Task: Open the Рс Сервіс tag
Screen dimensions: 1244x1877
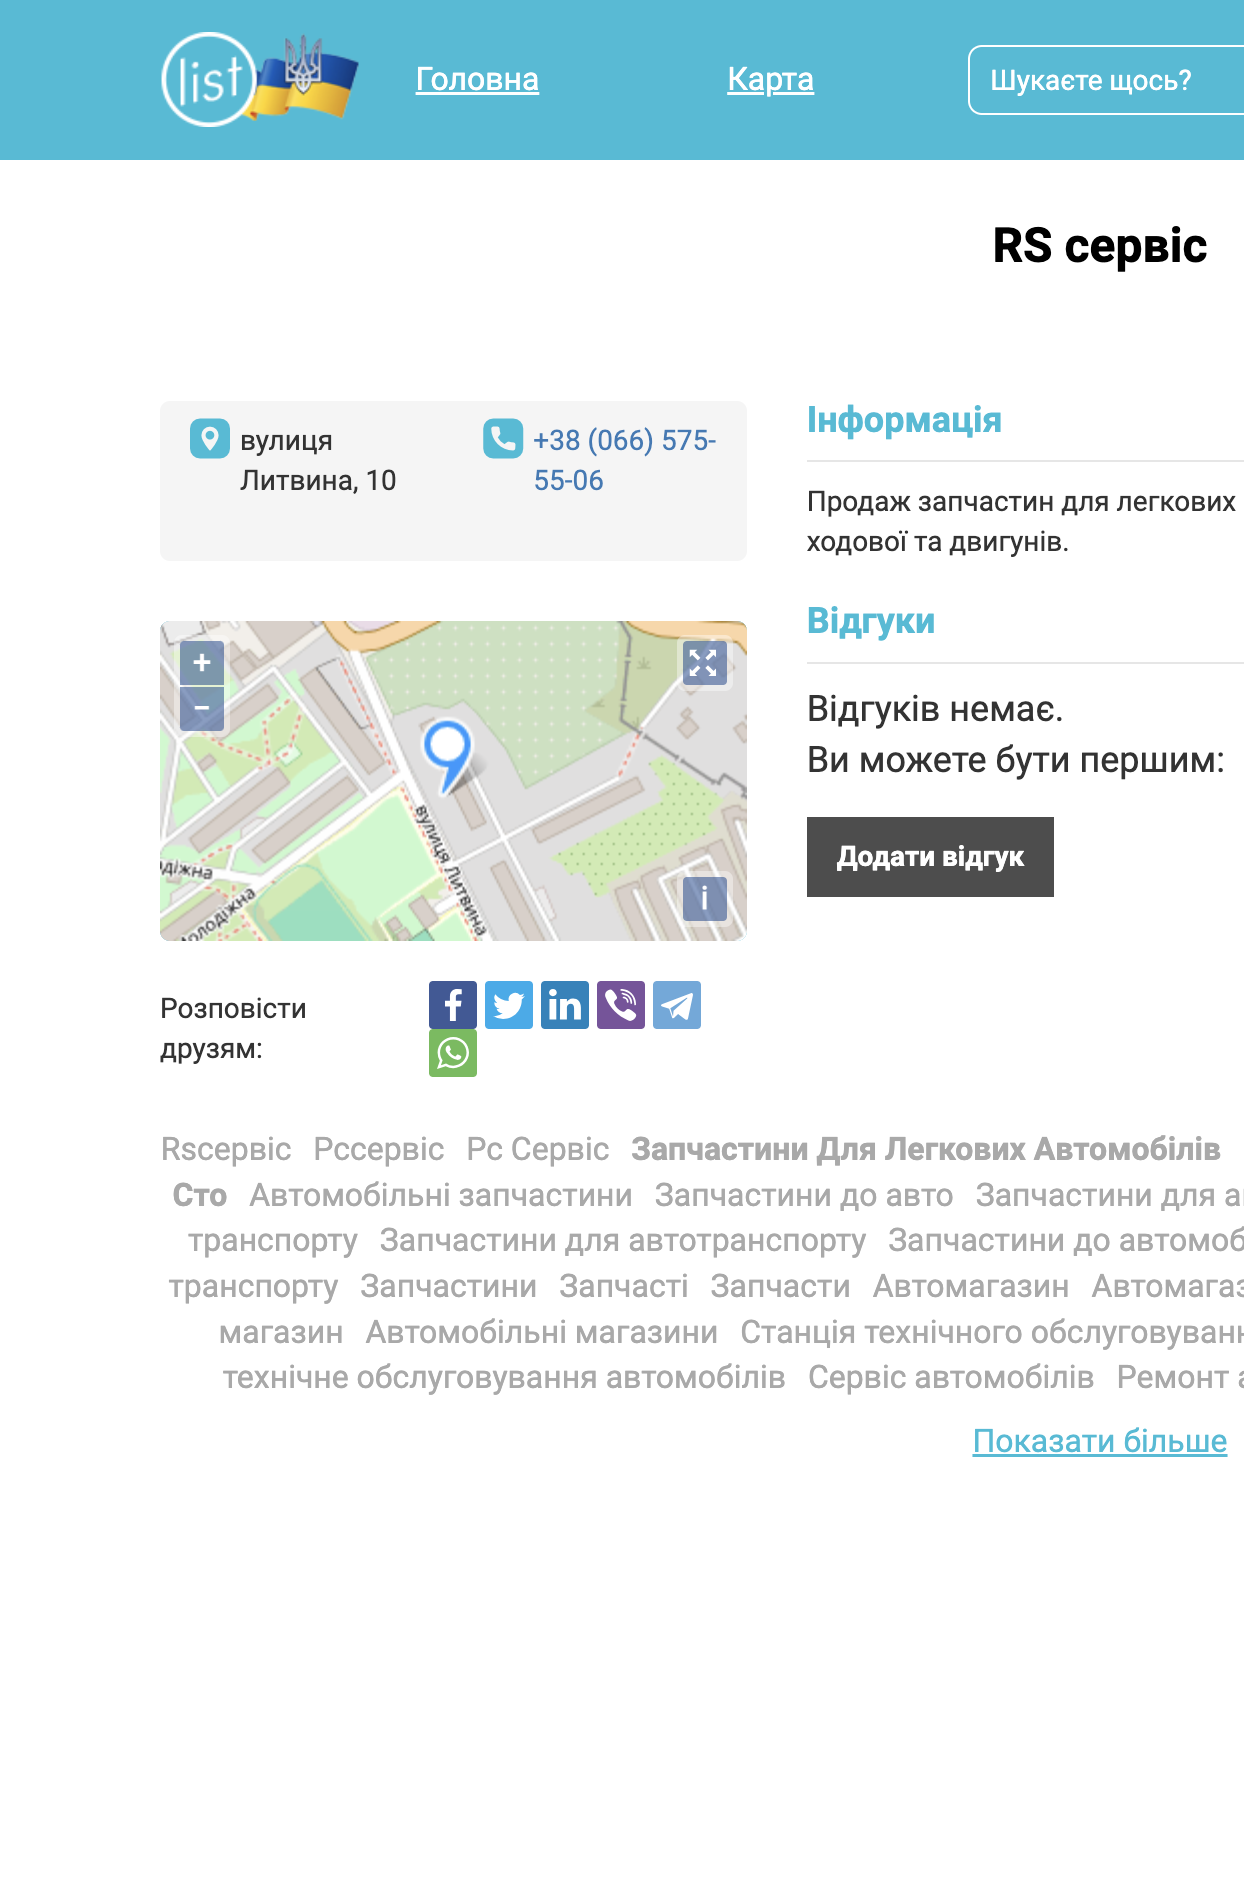Action: coord(538,1149)
